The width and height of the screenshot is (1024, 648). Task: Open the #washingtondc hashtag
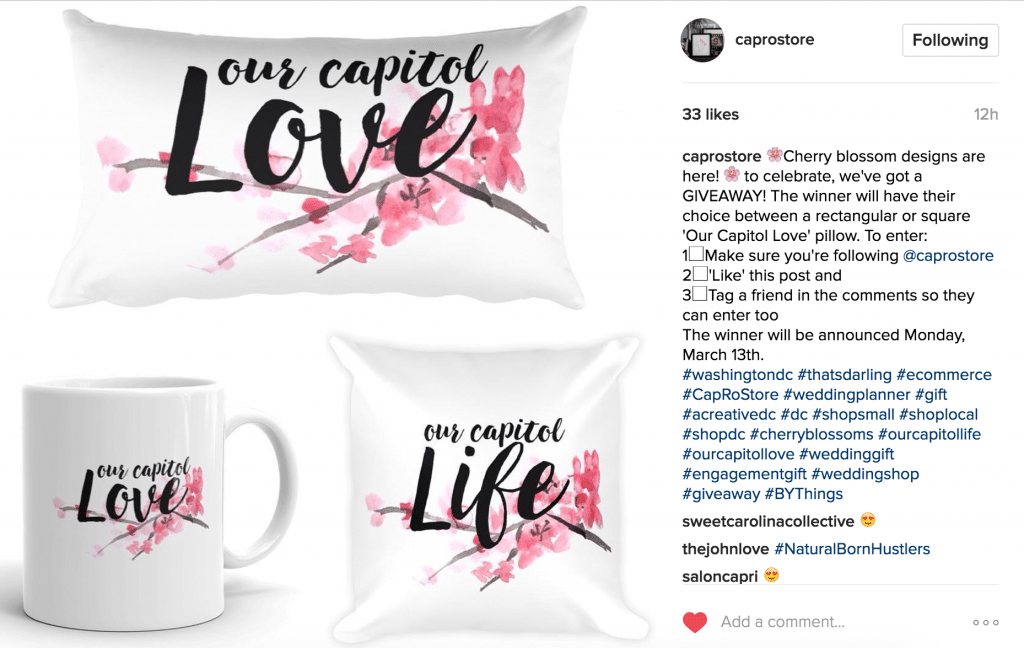coord(737,374)
